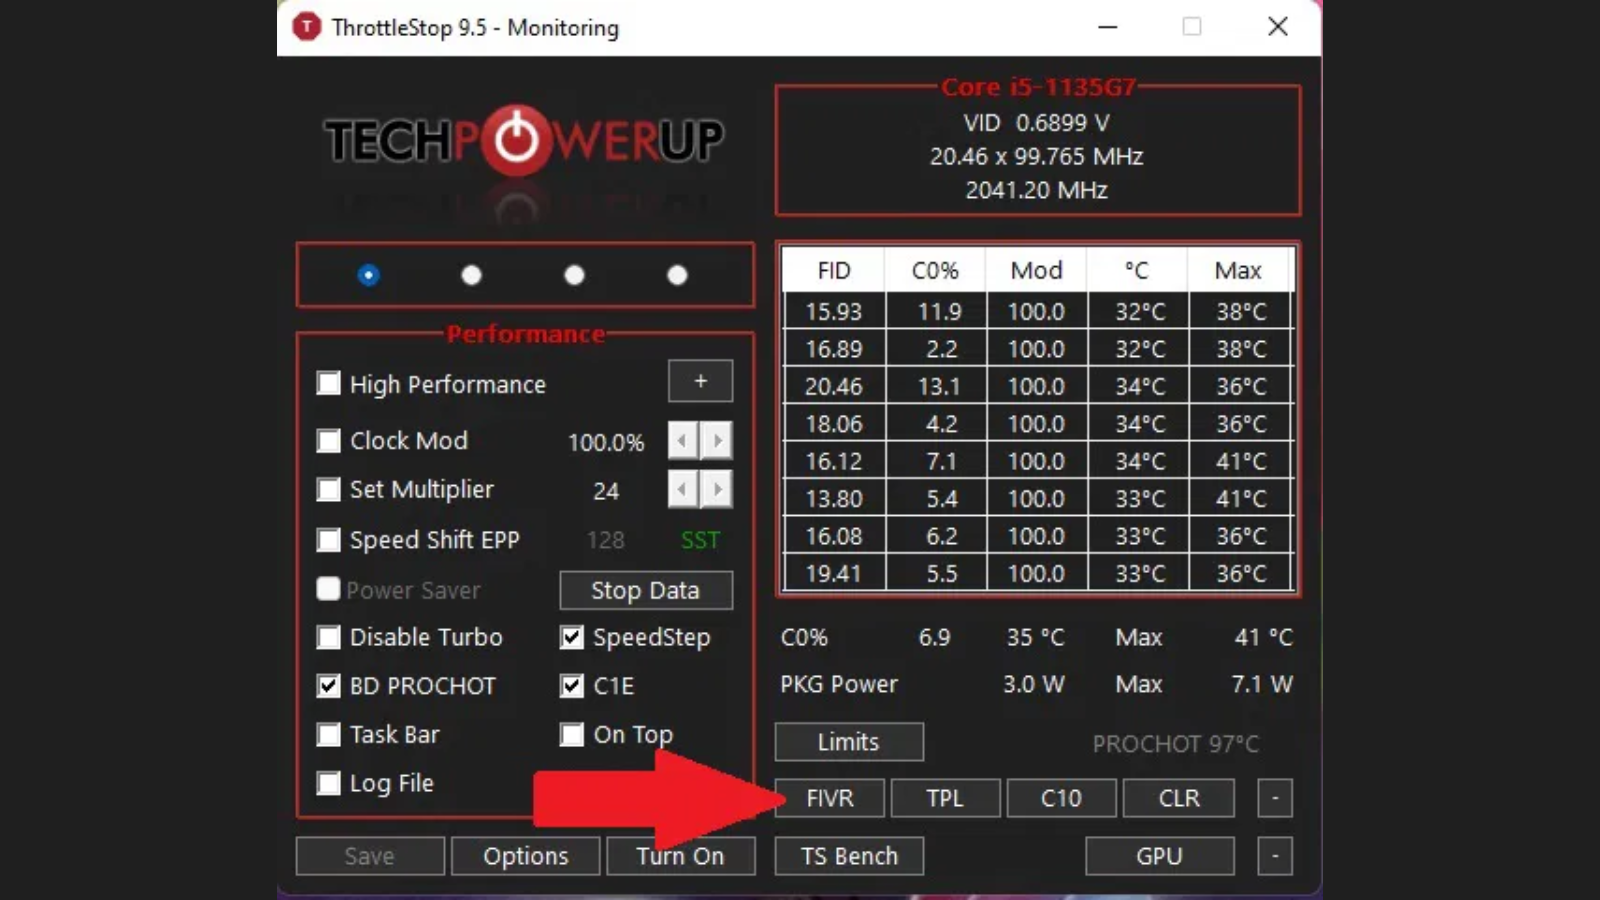1600x900 pixels.
Task: Tick the Set Multiplier checkbox
Action: click(328, 489)
